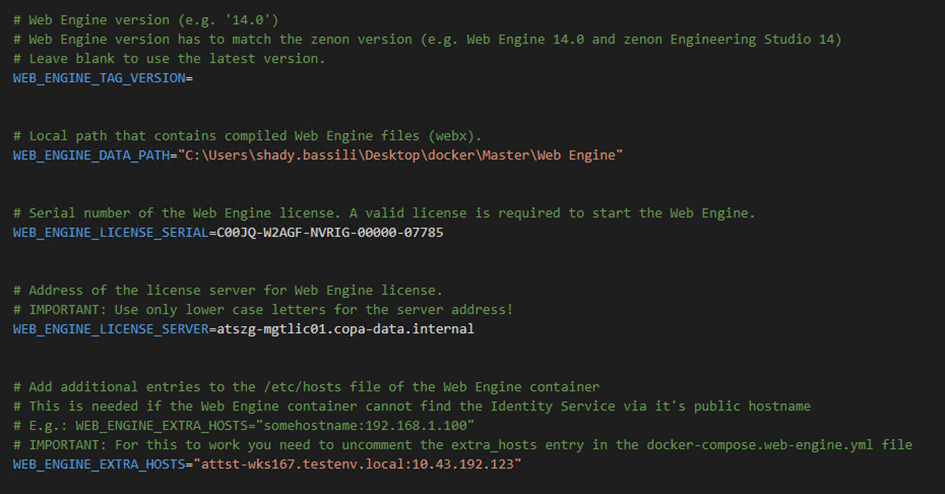The height and width of the screenshot is (494, 945).
Task: Click the /etc/hosts additional entries comment line
Action: (x=306, y=387)
